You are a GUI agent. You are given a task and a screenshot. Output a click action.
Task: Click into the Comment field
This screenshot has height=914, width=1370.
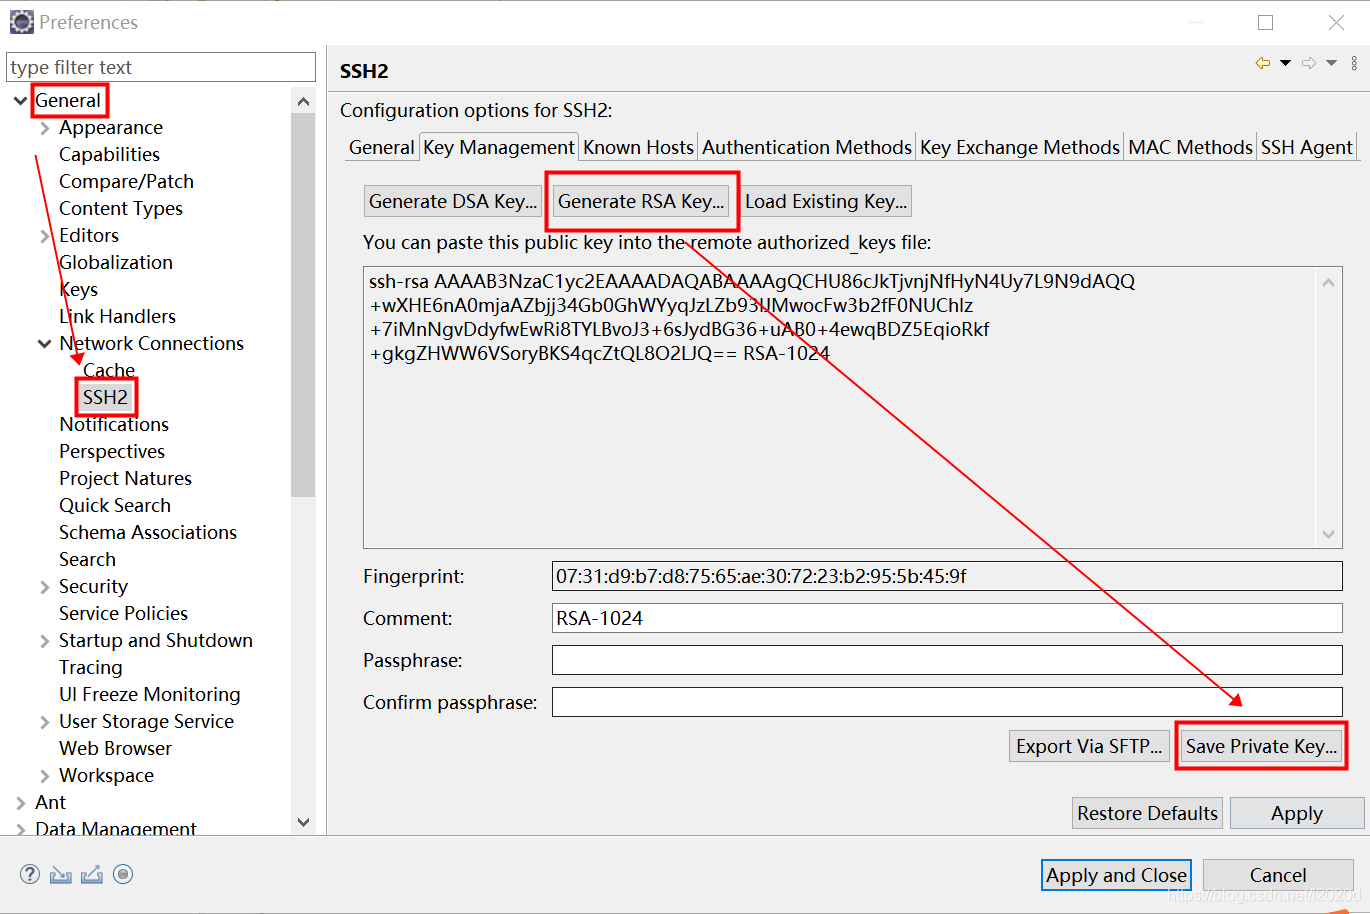coord(947,618)
